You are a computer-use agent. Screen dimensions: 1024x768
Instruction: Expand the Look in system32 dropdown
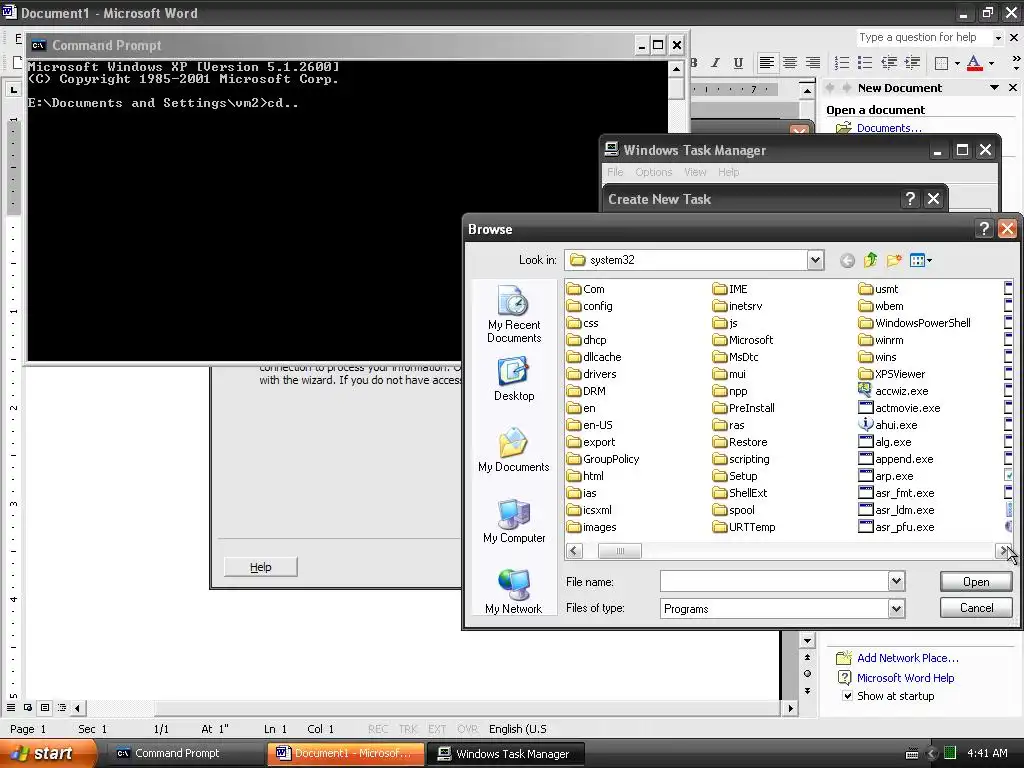(x=815, y=260)
